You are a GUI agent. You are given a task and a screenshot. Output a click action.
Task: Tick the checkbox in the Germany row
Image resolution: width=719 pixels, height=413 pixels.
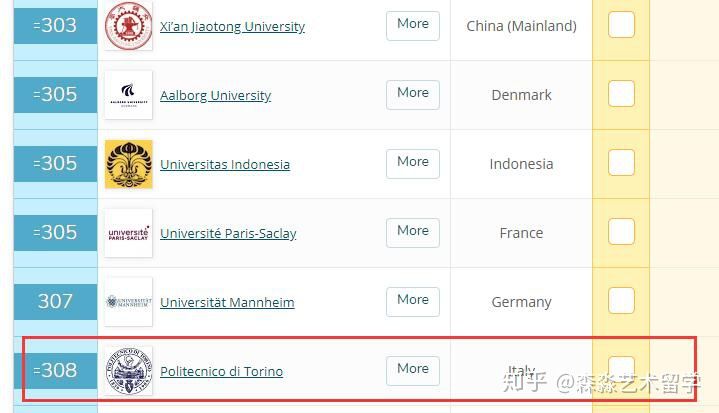(x=621, y=300)
